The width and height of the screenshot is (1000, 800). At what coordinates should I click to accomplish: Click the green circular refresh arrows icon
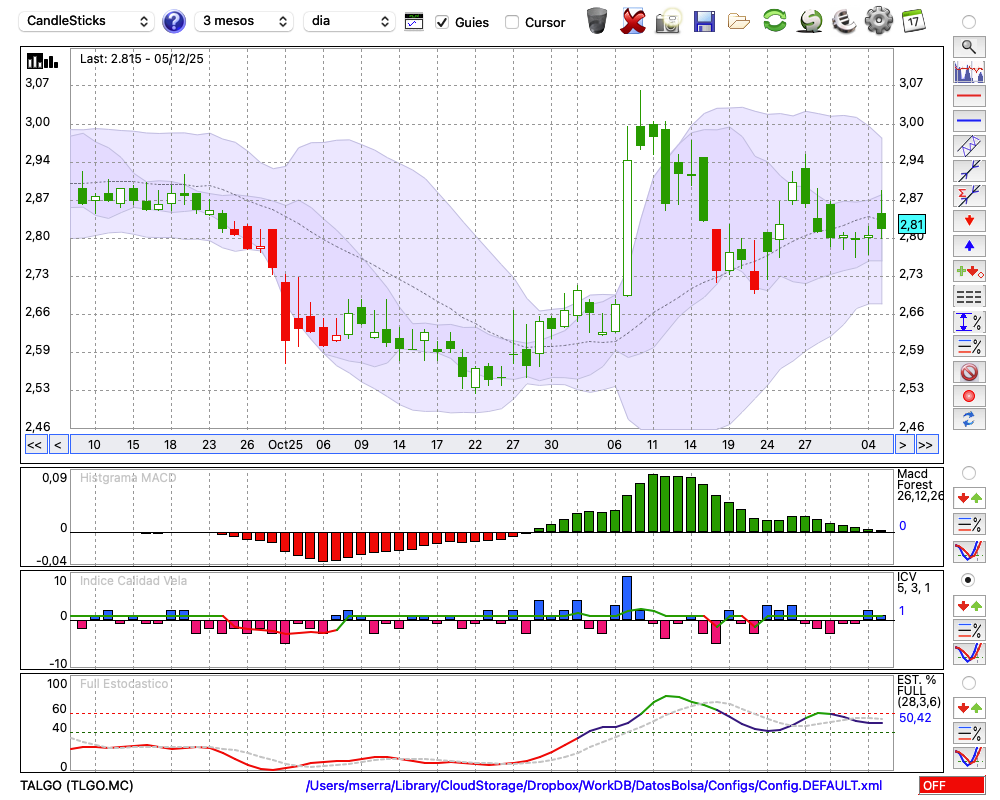(774, 21)
